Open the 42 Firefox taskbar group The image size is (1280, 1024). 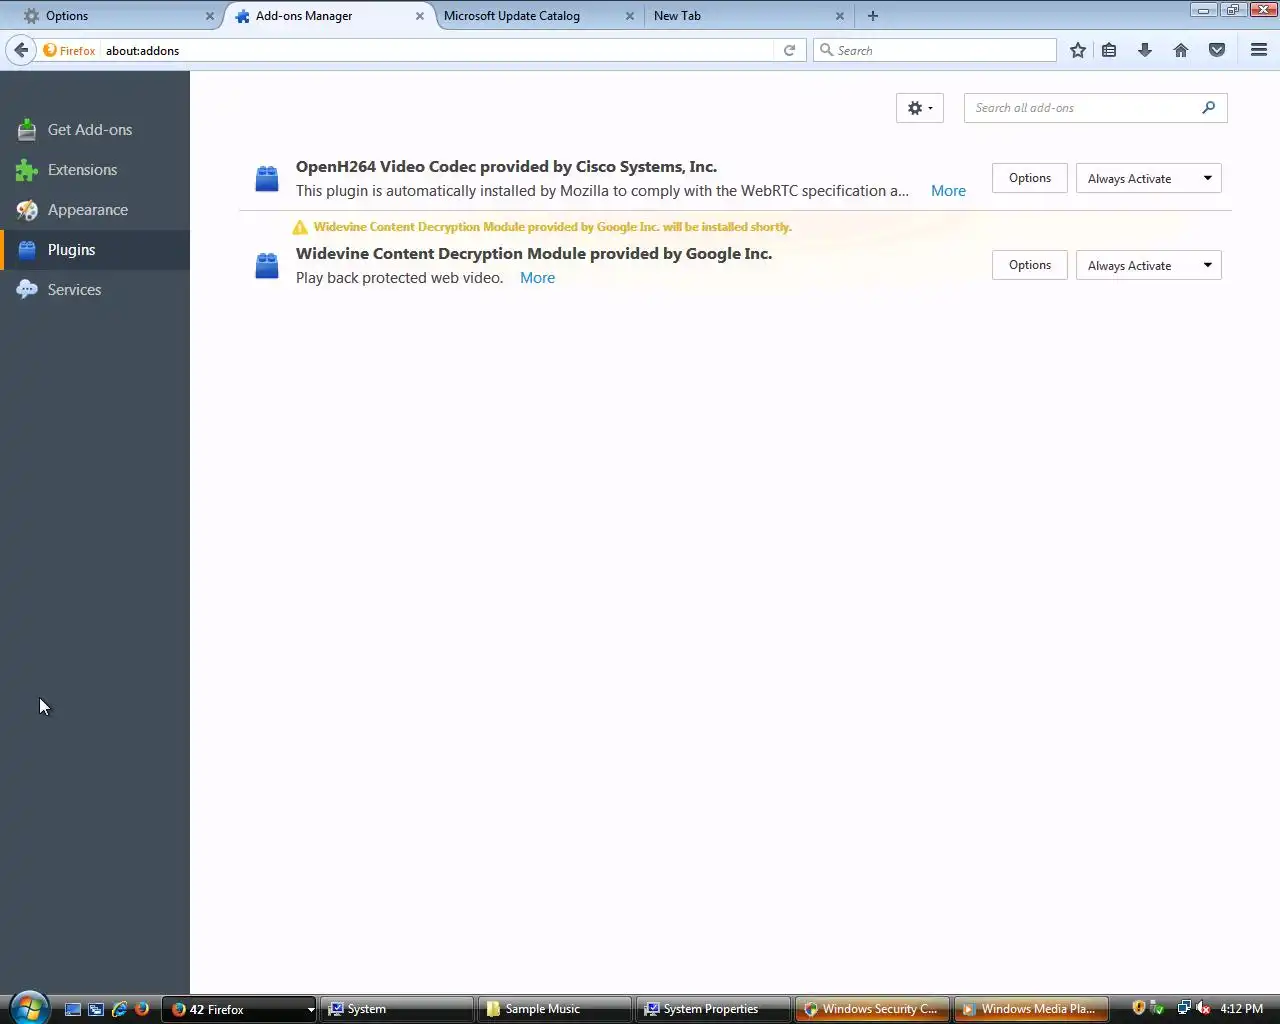(x=240, y=1009)
